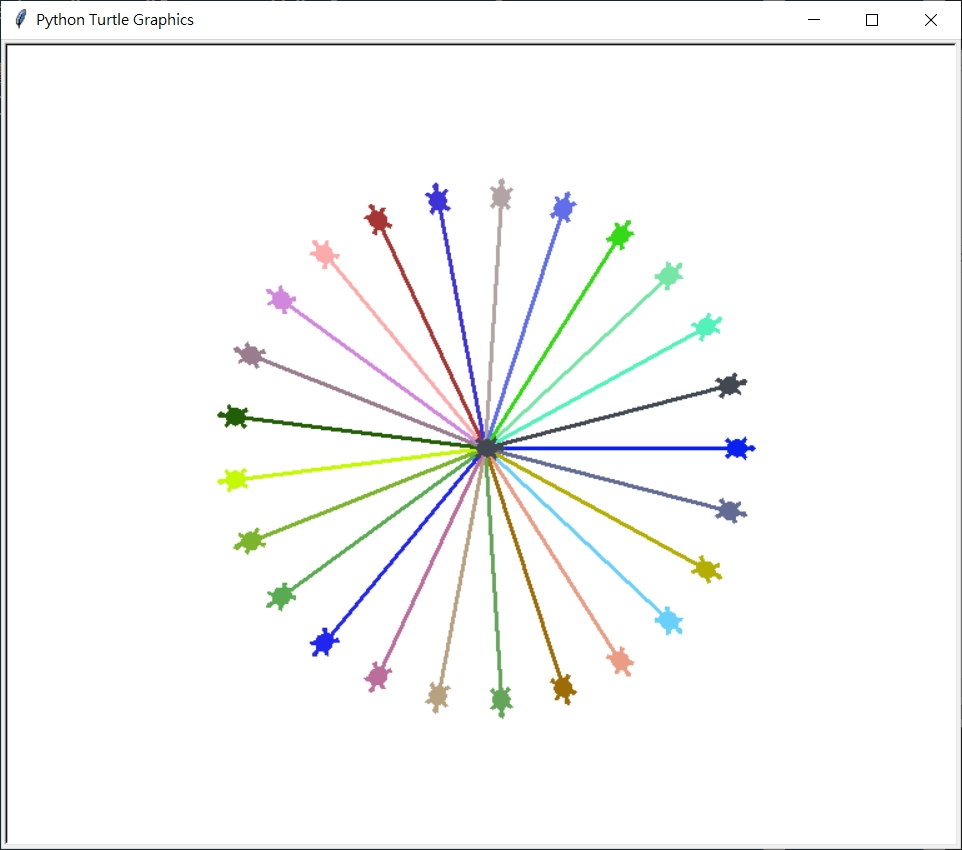Close the Python Turtle Graphics window
Viewport: 962px width, 850px height.
pyautogui.click(x=931, y=20)
